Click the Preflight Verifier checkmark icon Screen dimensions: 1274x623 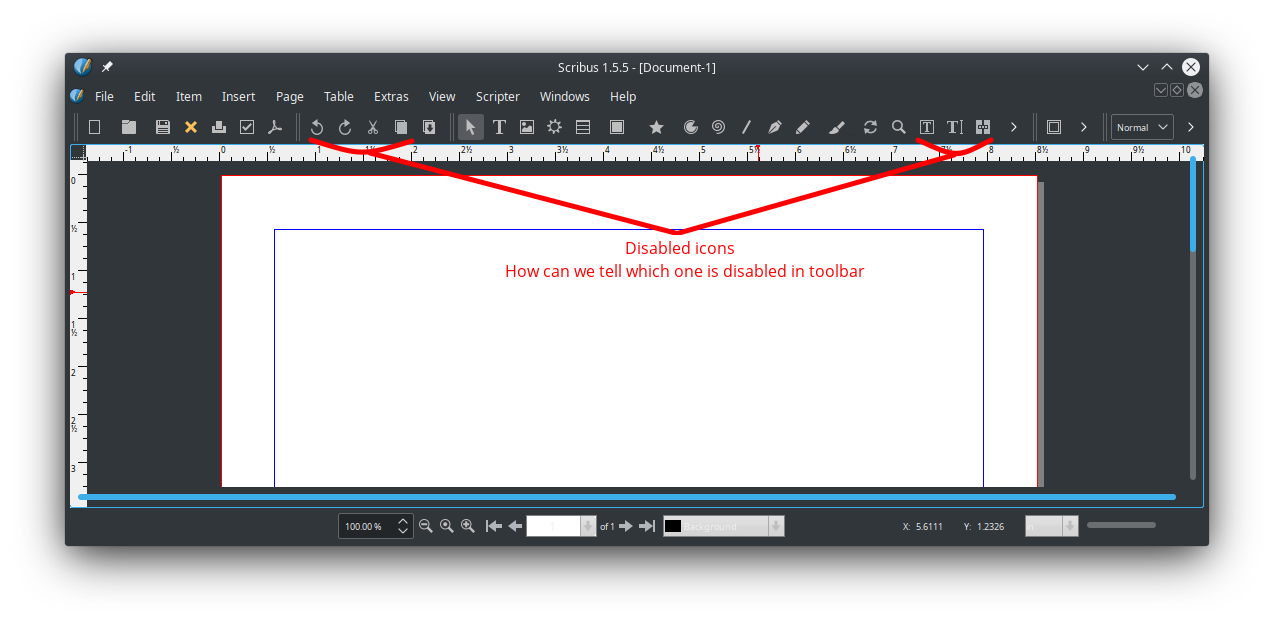(247, 127)
